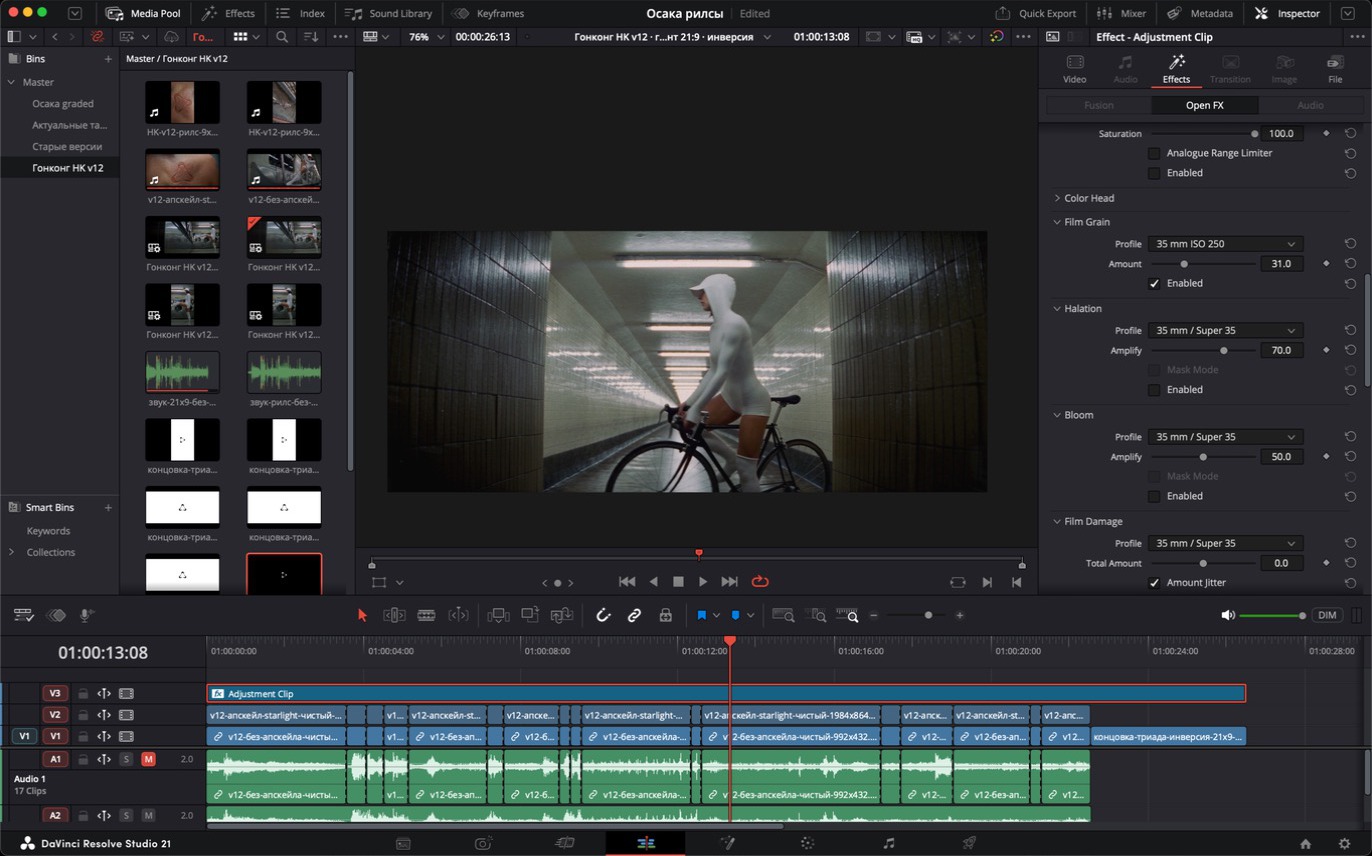1372x856 pixels.
Task: Activate the Blade edit tool
Action: click(x=426, y=616)
